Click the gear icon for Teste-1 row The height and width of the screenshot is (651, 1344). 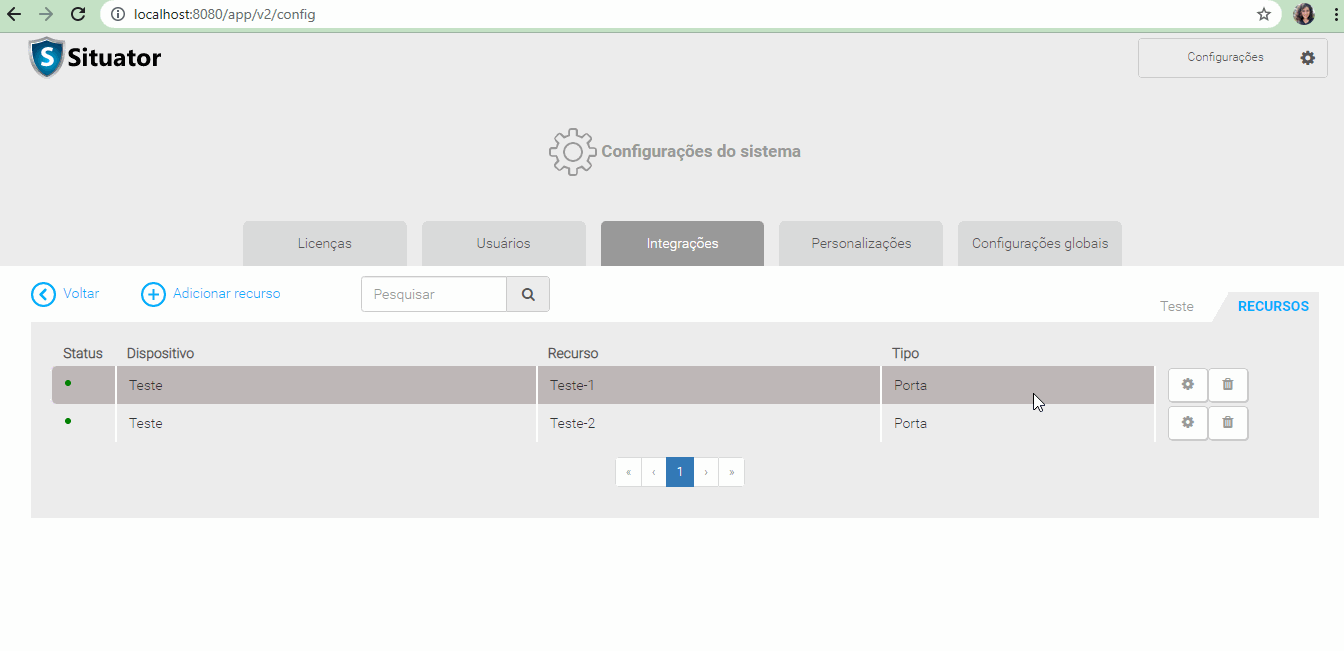[x=1187, y=385]
